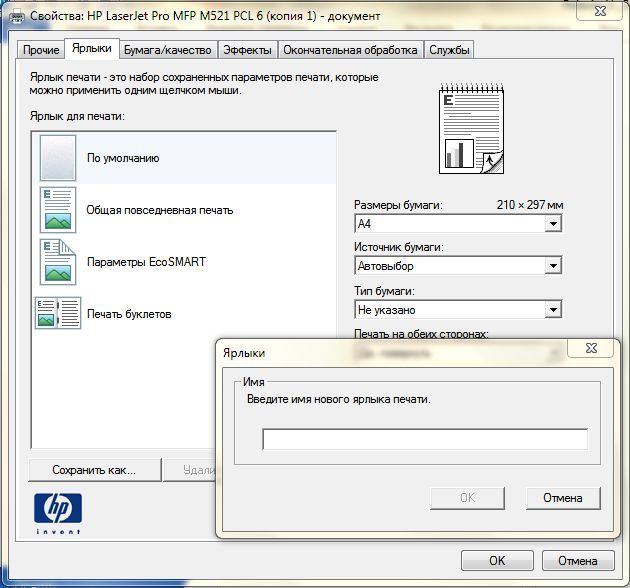Close the printer properties window
Viewport: 630px width, 588px height.
point(600,11)
